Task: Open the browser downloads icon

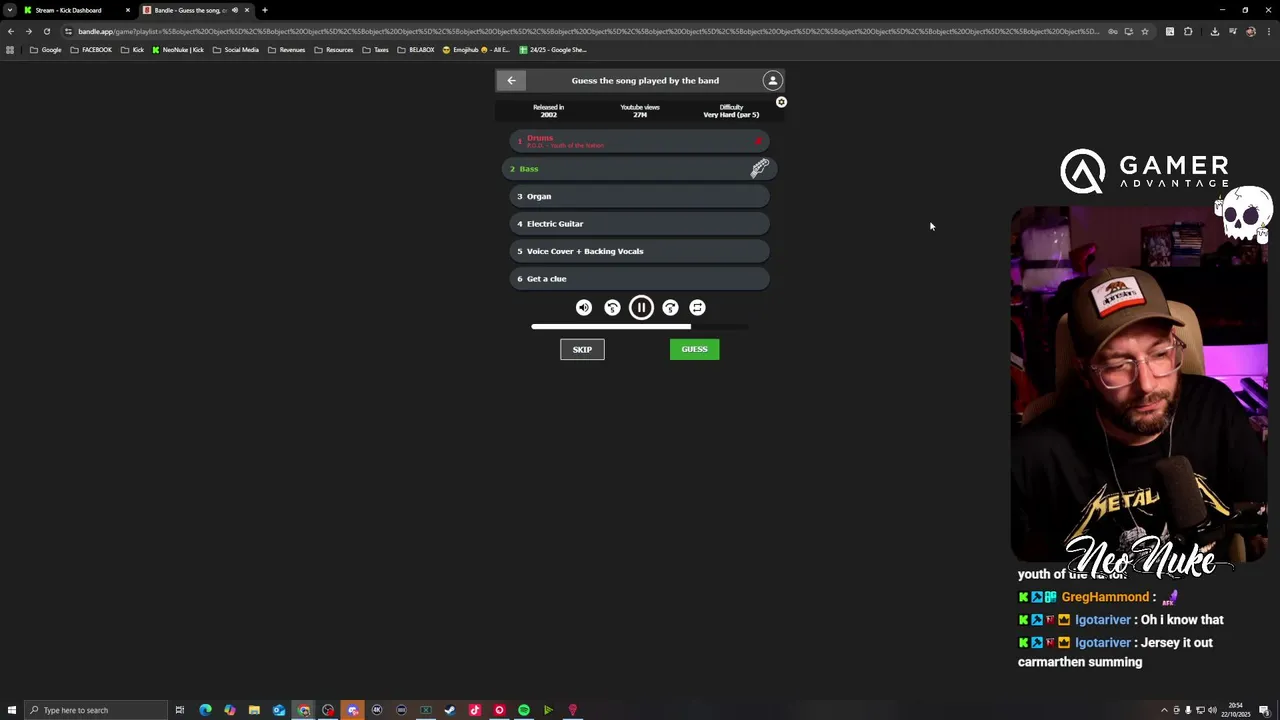Action: [1214, 31]
